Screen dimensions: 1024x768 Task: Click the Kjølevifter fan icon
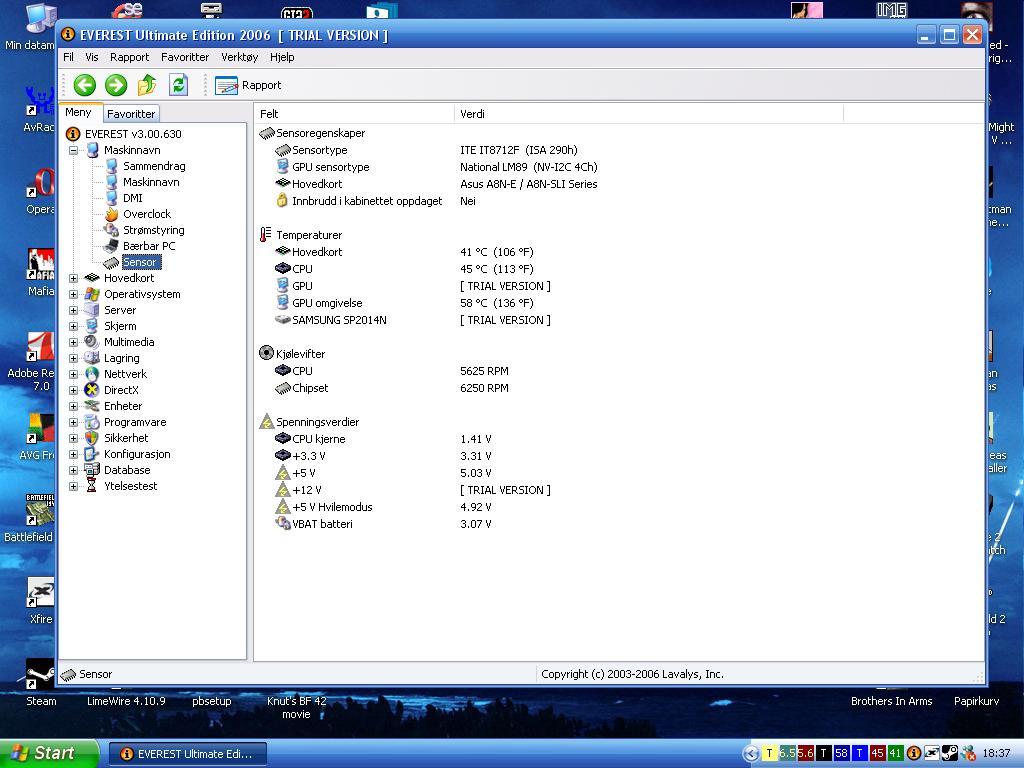266,353
